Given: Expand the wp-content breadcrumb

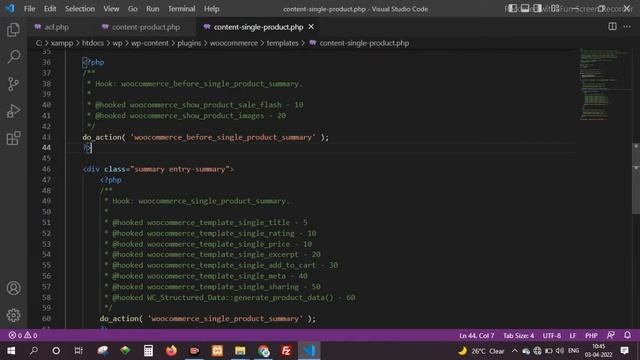Looking at the screenshot, I should 149,43.
